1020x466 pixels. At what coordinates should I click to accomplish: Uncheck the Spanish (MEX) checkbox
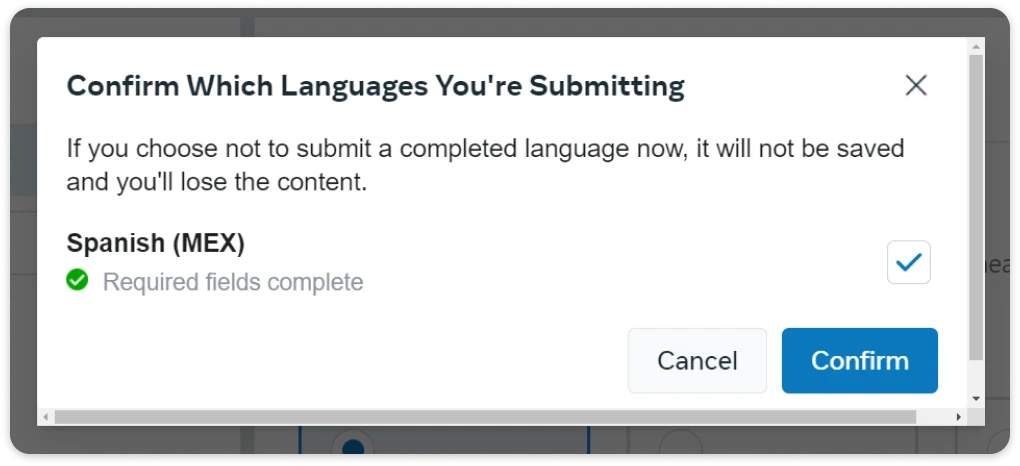point(908,262)
